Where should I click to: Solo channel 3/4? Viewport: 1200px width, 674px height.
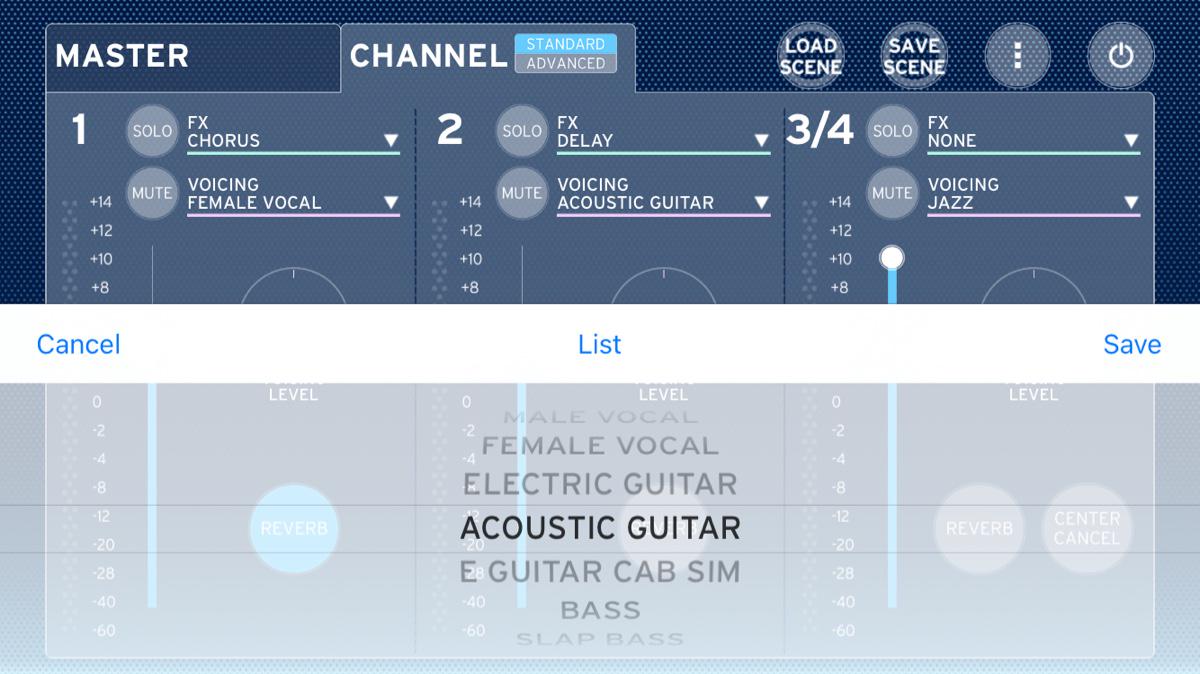pyautogui.click(x=892, y=131)
